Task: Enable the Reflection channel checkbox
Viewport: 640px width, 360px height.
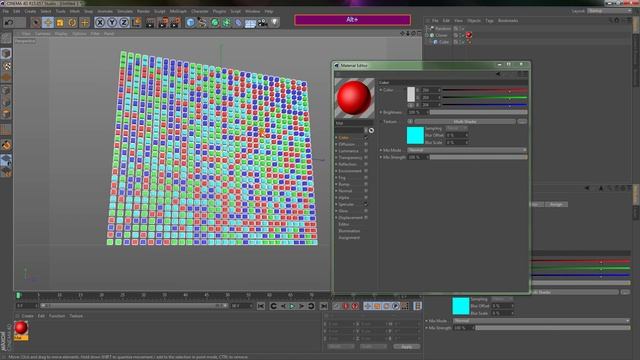Action: point(366,164)
